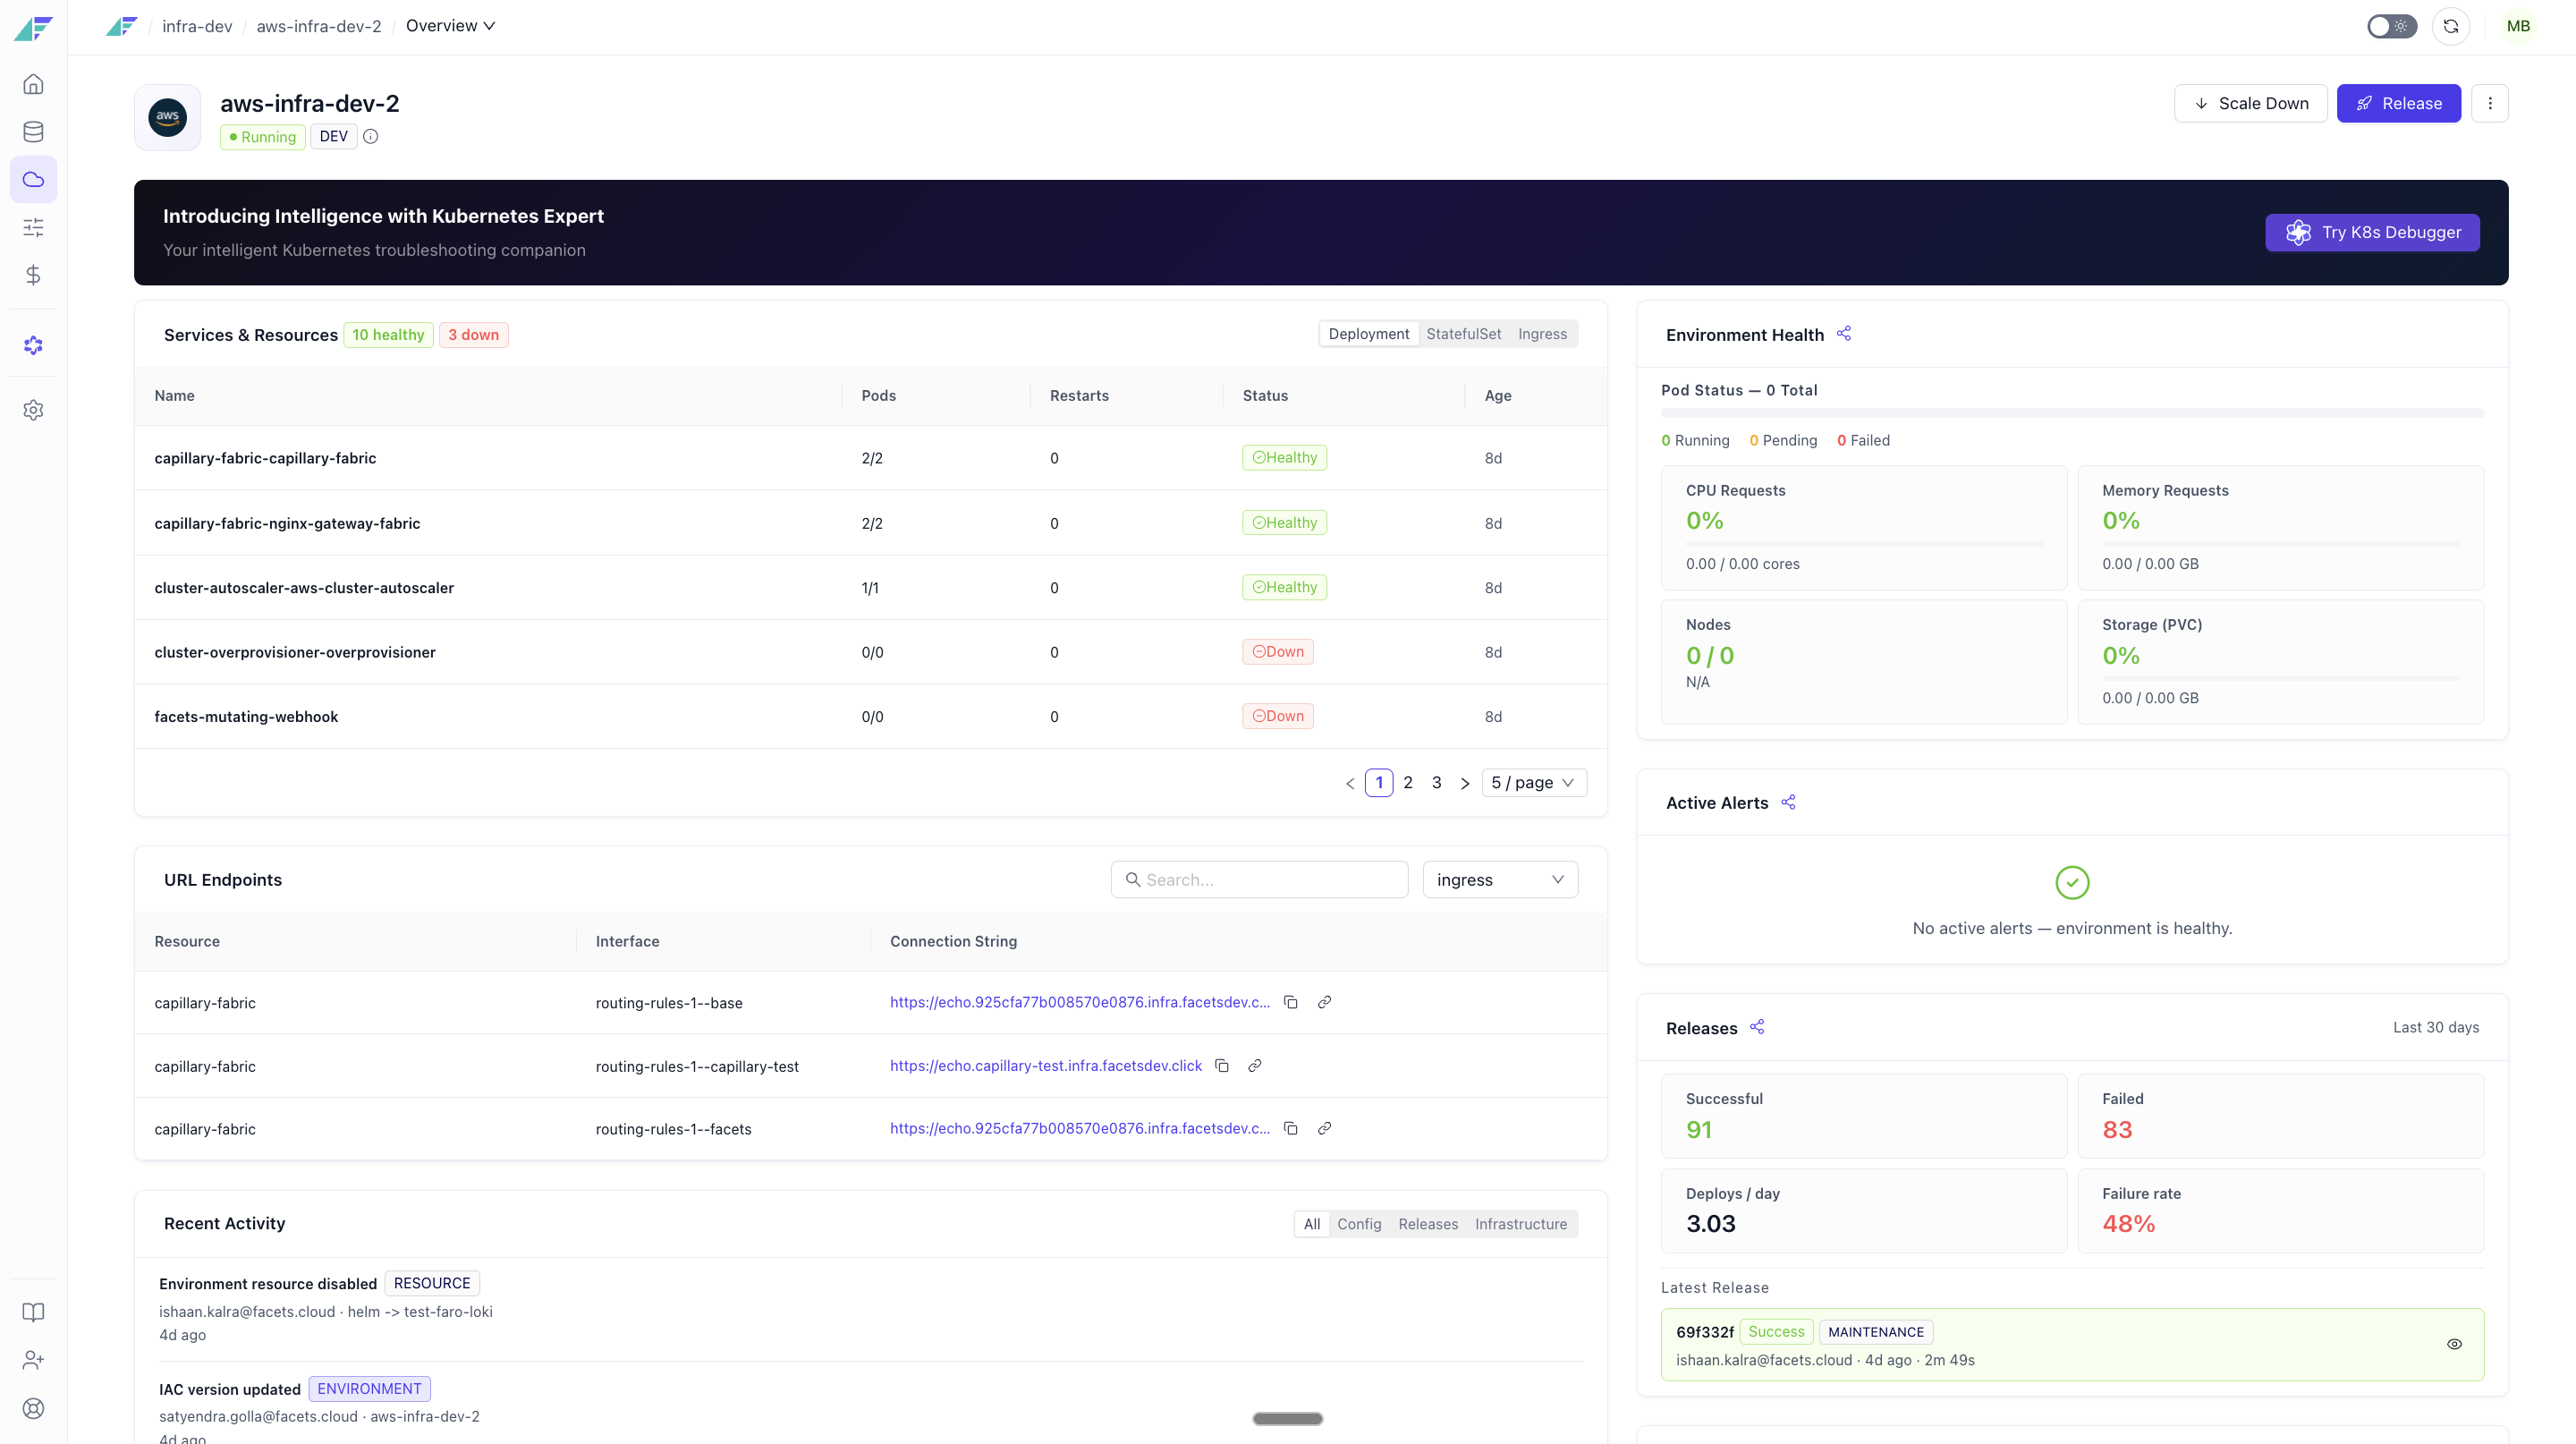Share the Environment Health widget
The image size is (2576, 1444).
click(x=1844, y=334)
